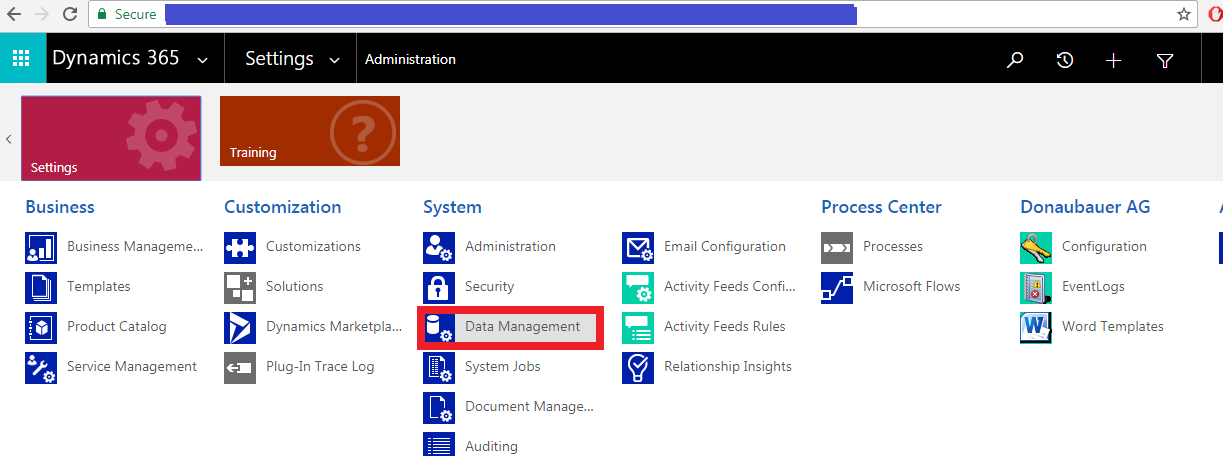Open Product Catalog link text

point(117,326)
